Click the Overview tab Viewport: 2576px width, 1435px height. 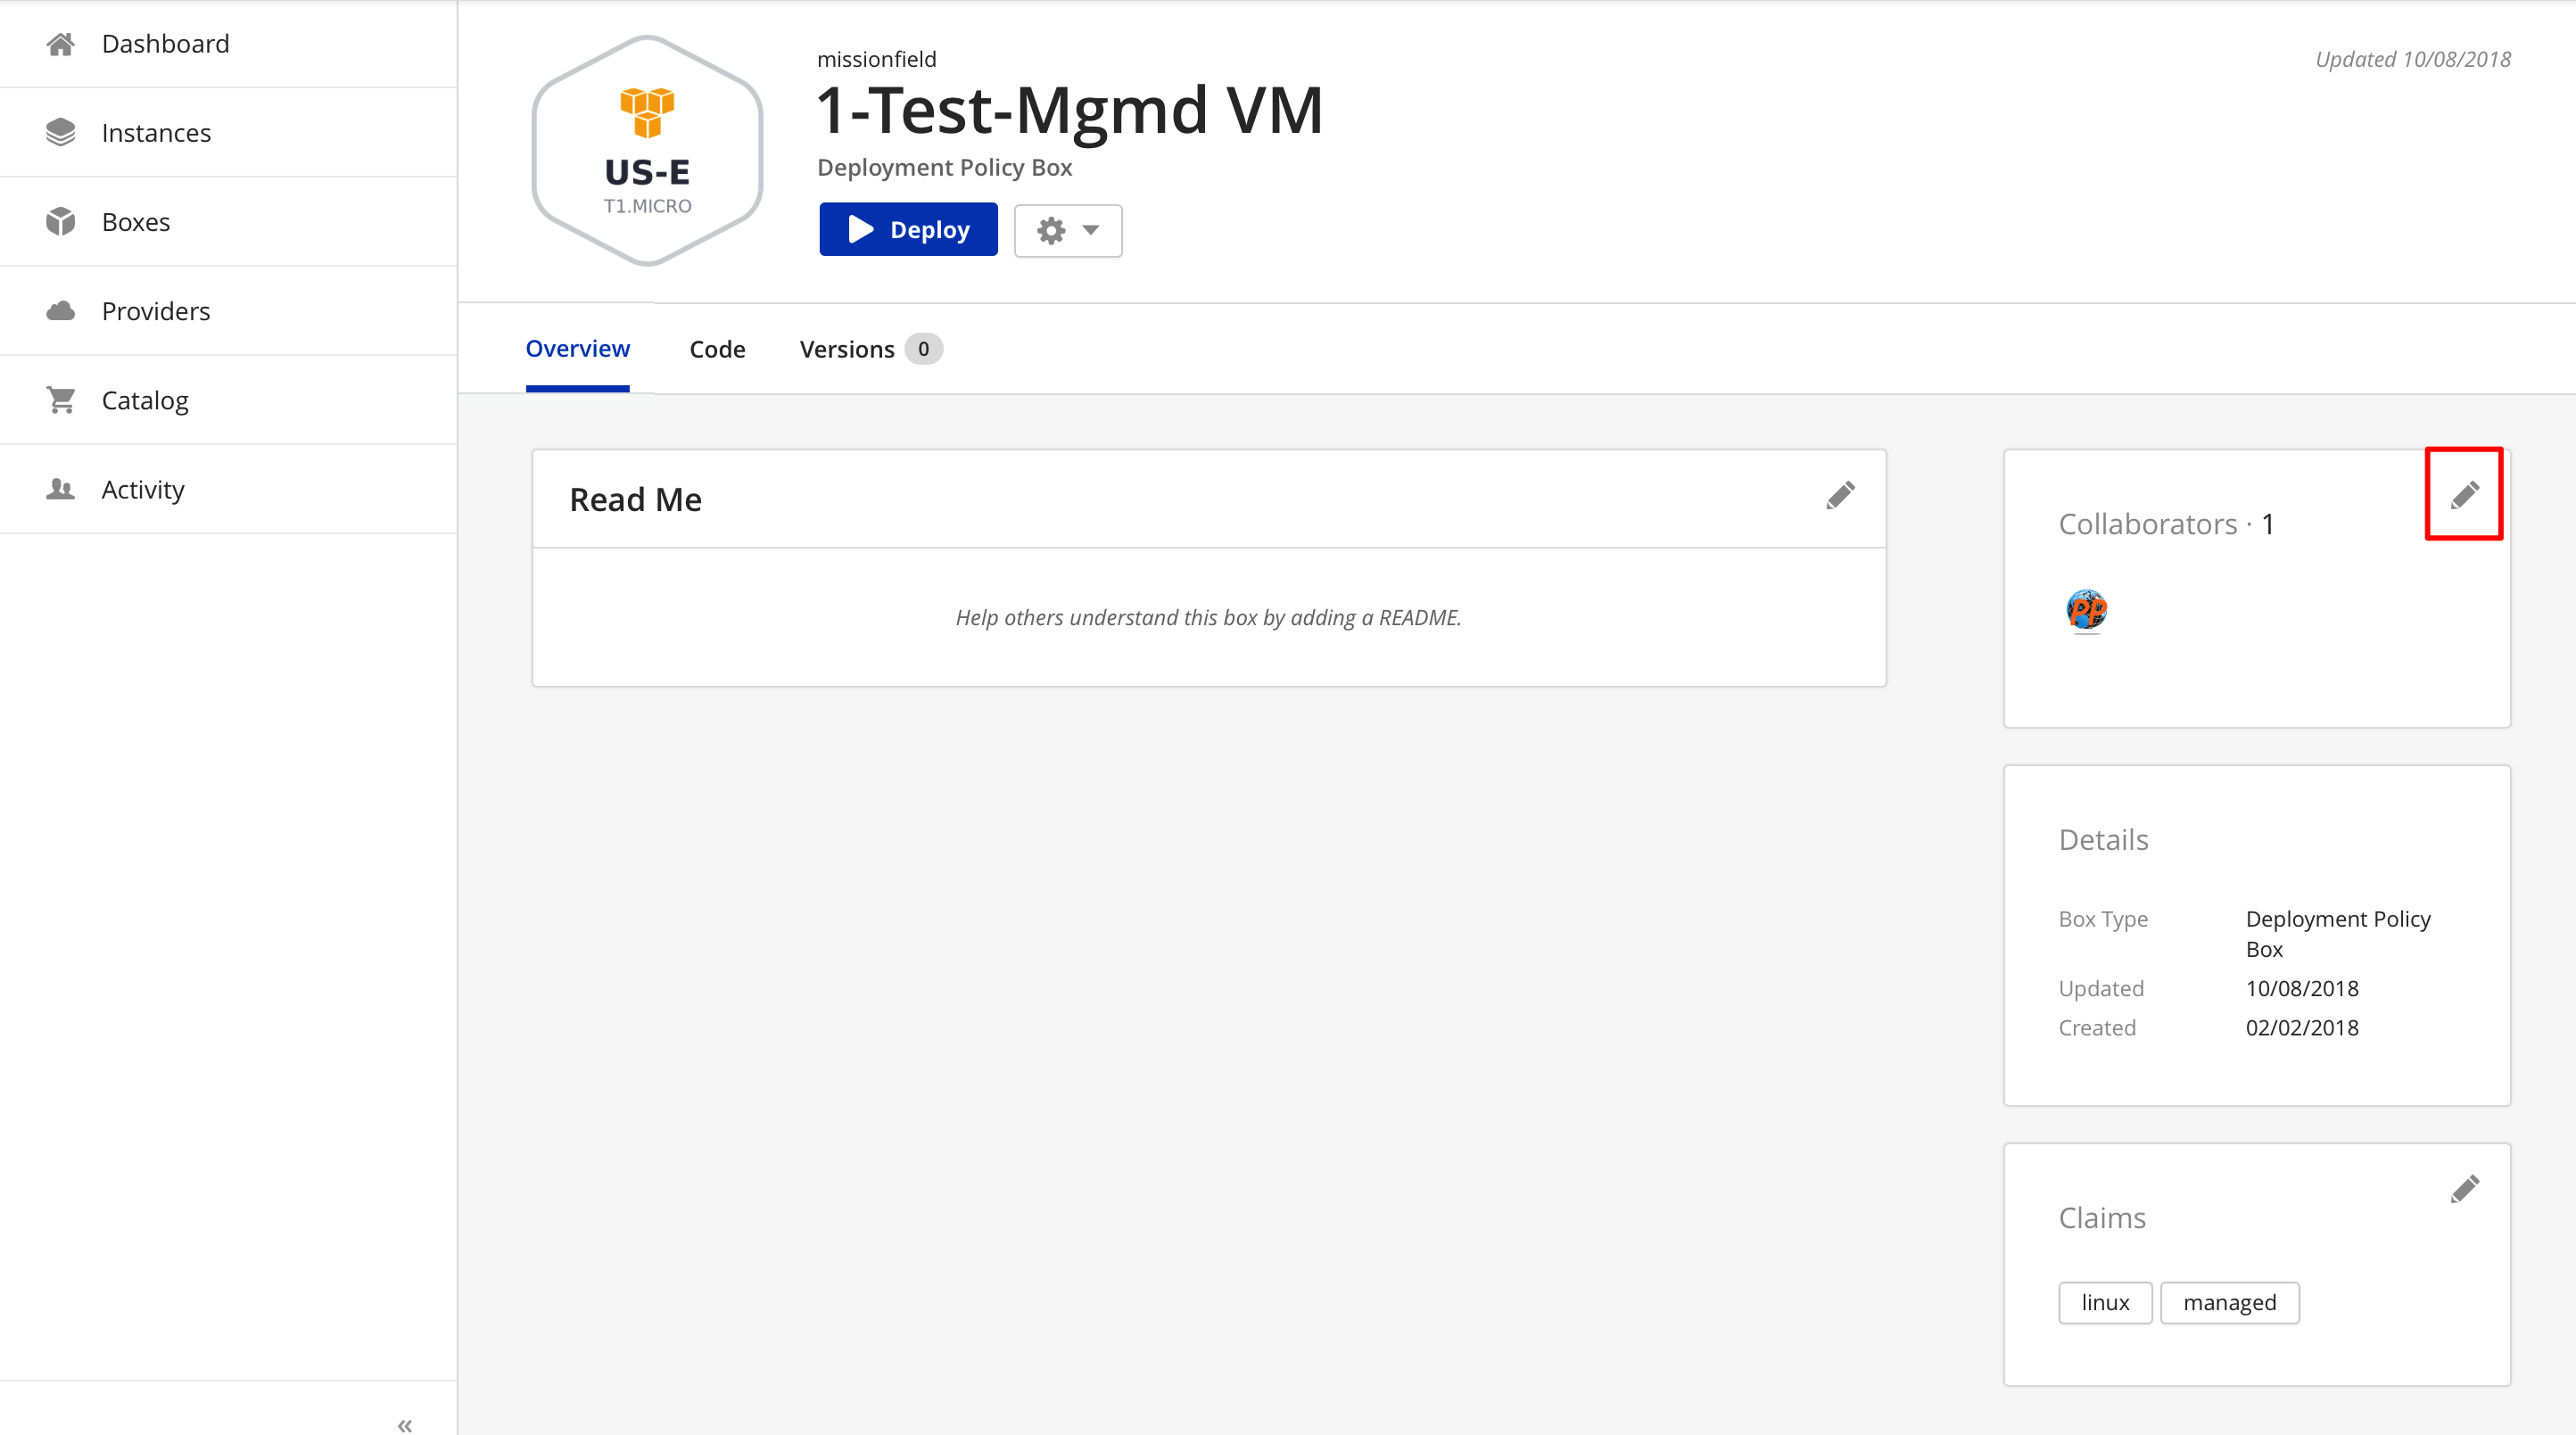[x=578, y=348]
